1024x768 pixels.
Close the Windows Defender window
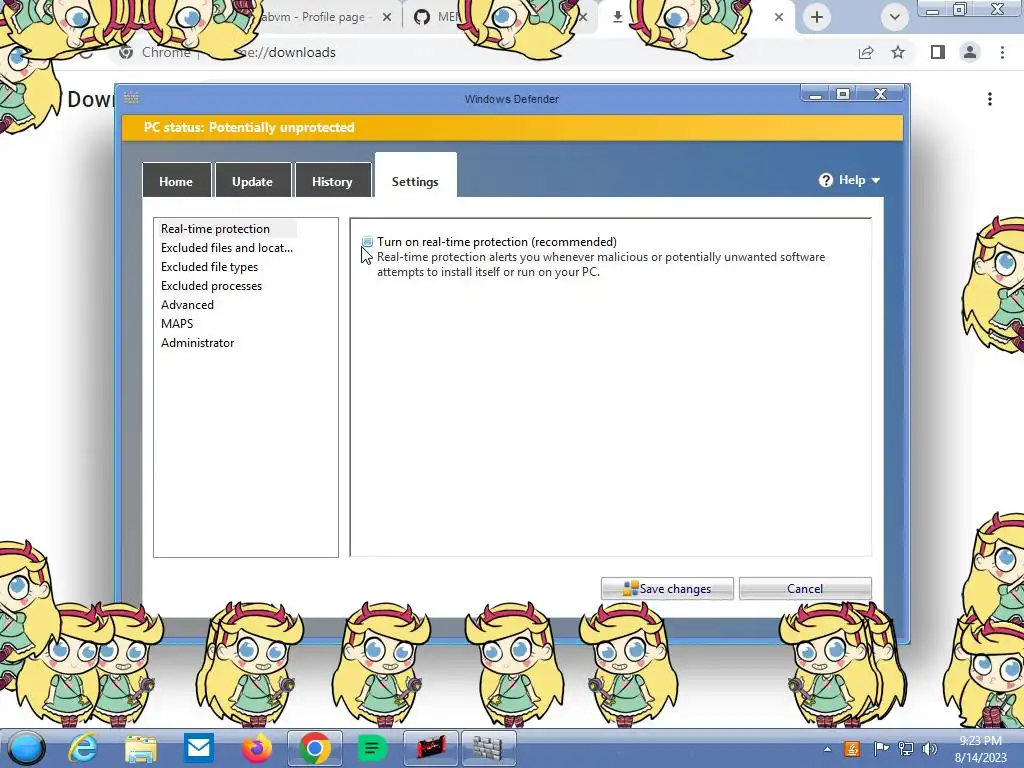(x=880, y=95)
